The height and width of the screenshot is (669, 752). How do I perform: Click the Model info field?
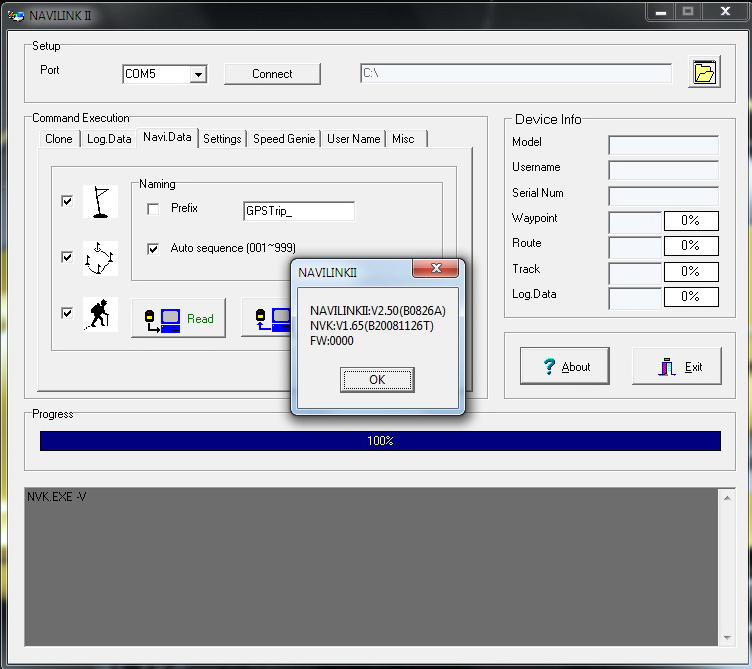663,145
